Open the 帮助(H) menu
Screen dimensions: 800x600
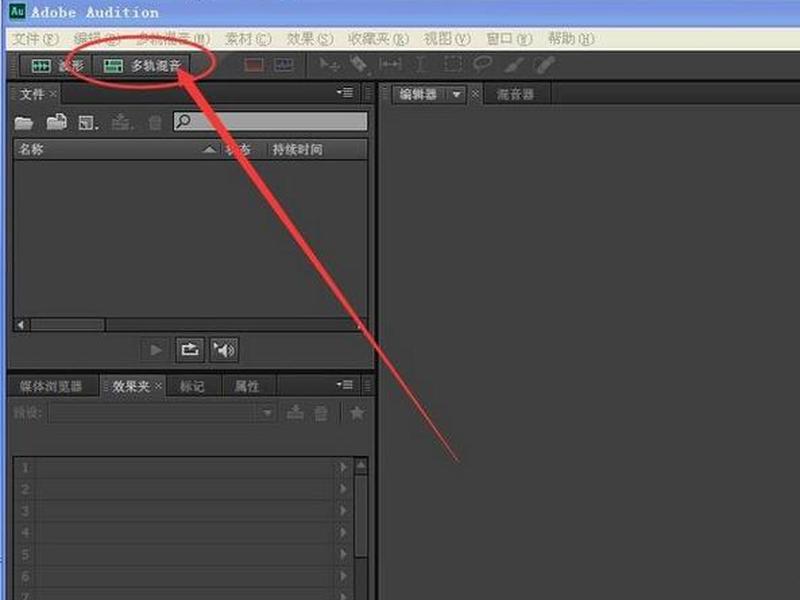point(571,39)
